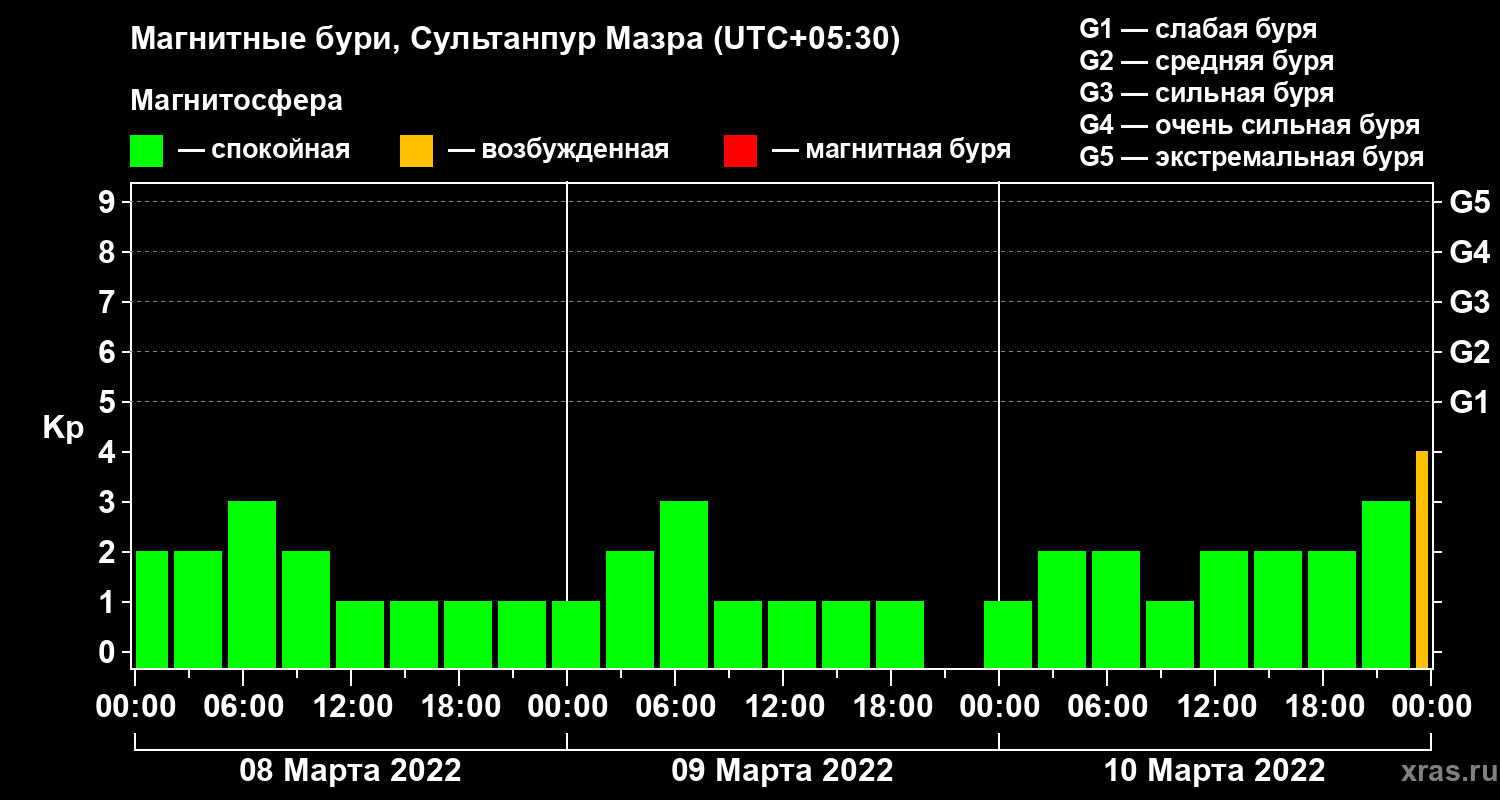Click the G4 label on right axis
The image size is (1500, 800).
pos(1469,252)
